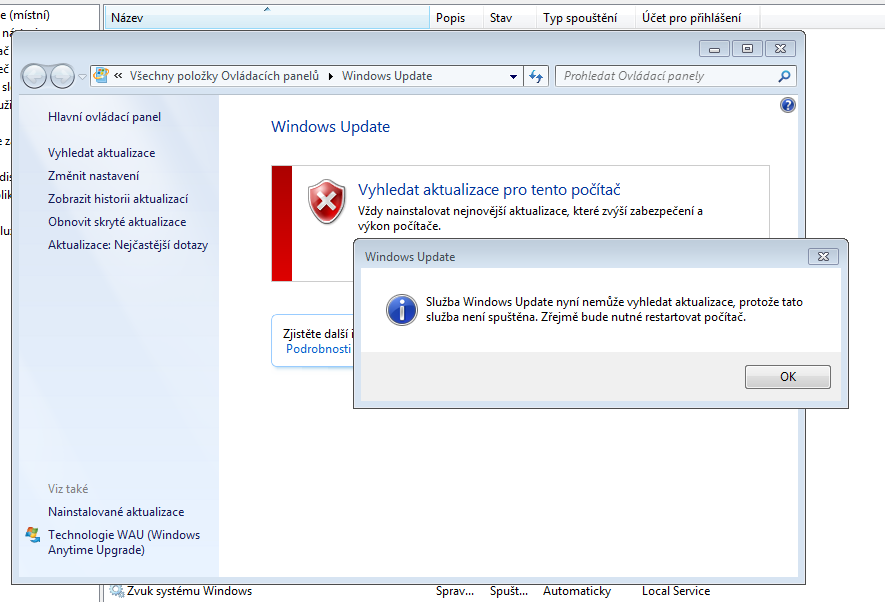Click the Spušt... status cell in services list
885x602 pixels.
tap(509, 591)
